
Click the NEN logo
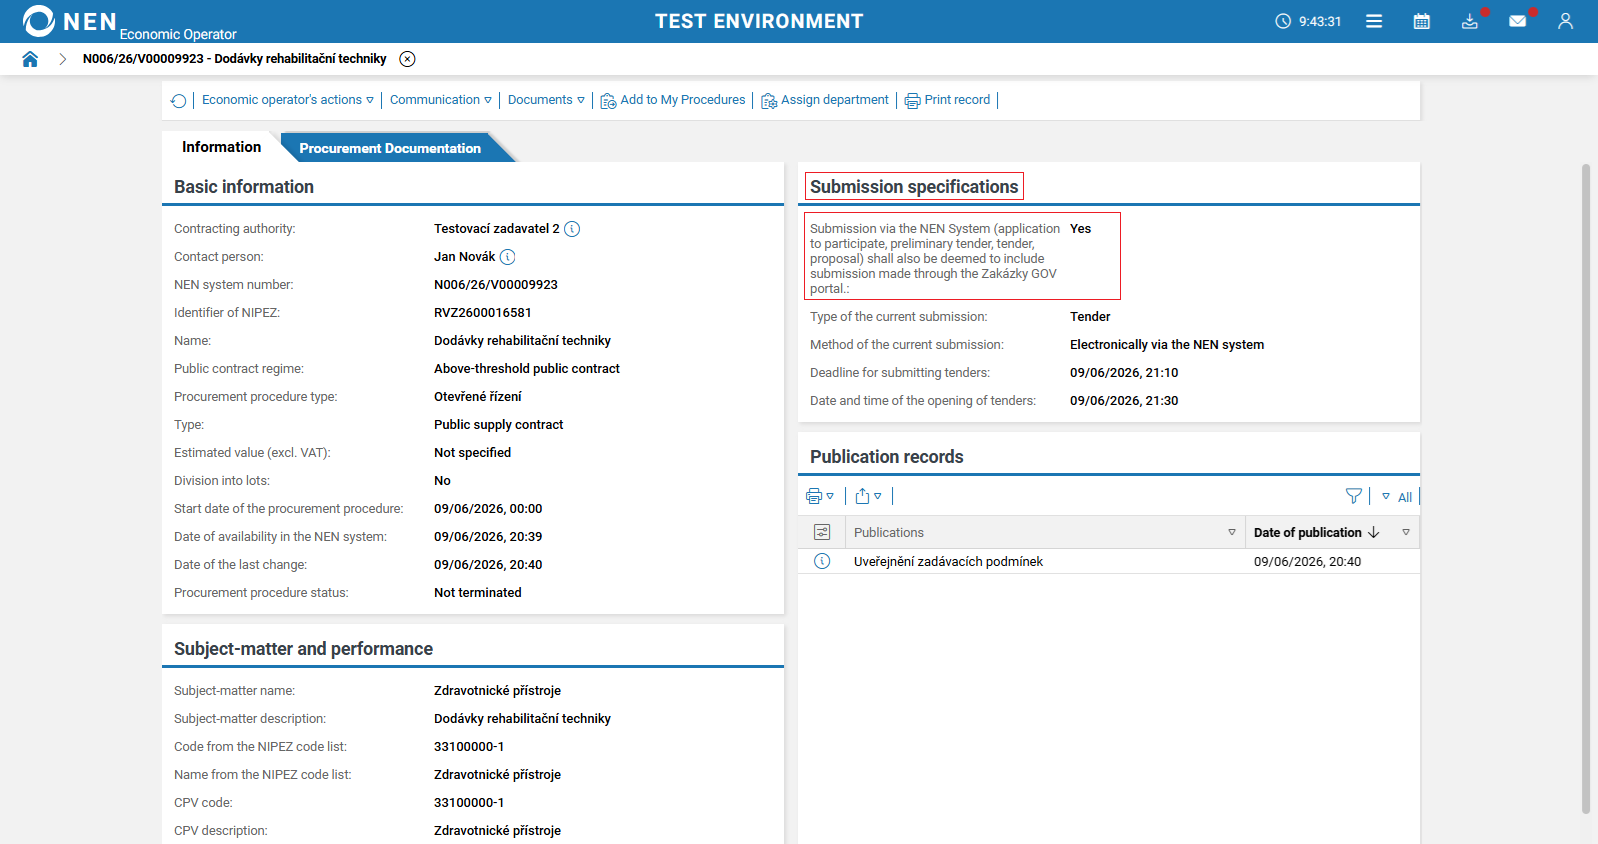pyautogui.click(x=70, y=21)
